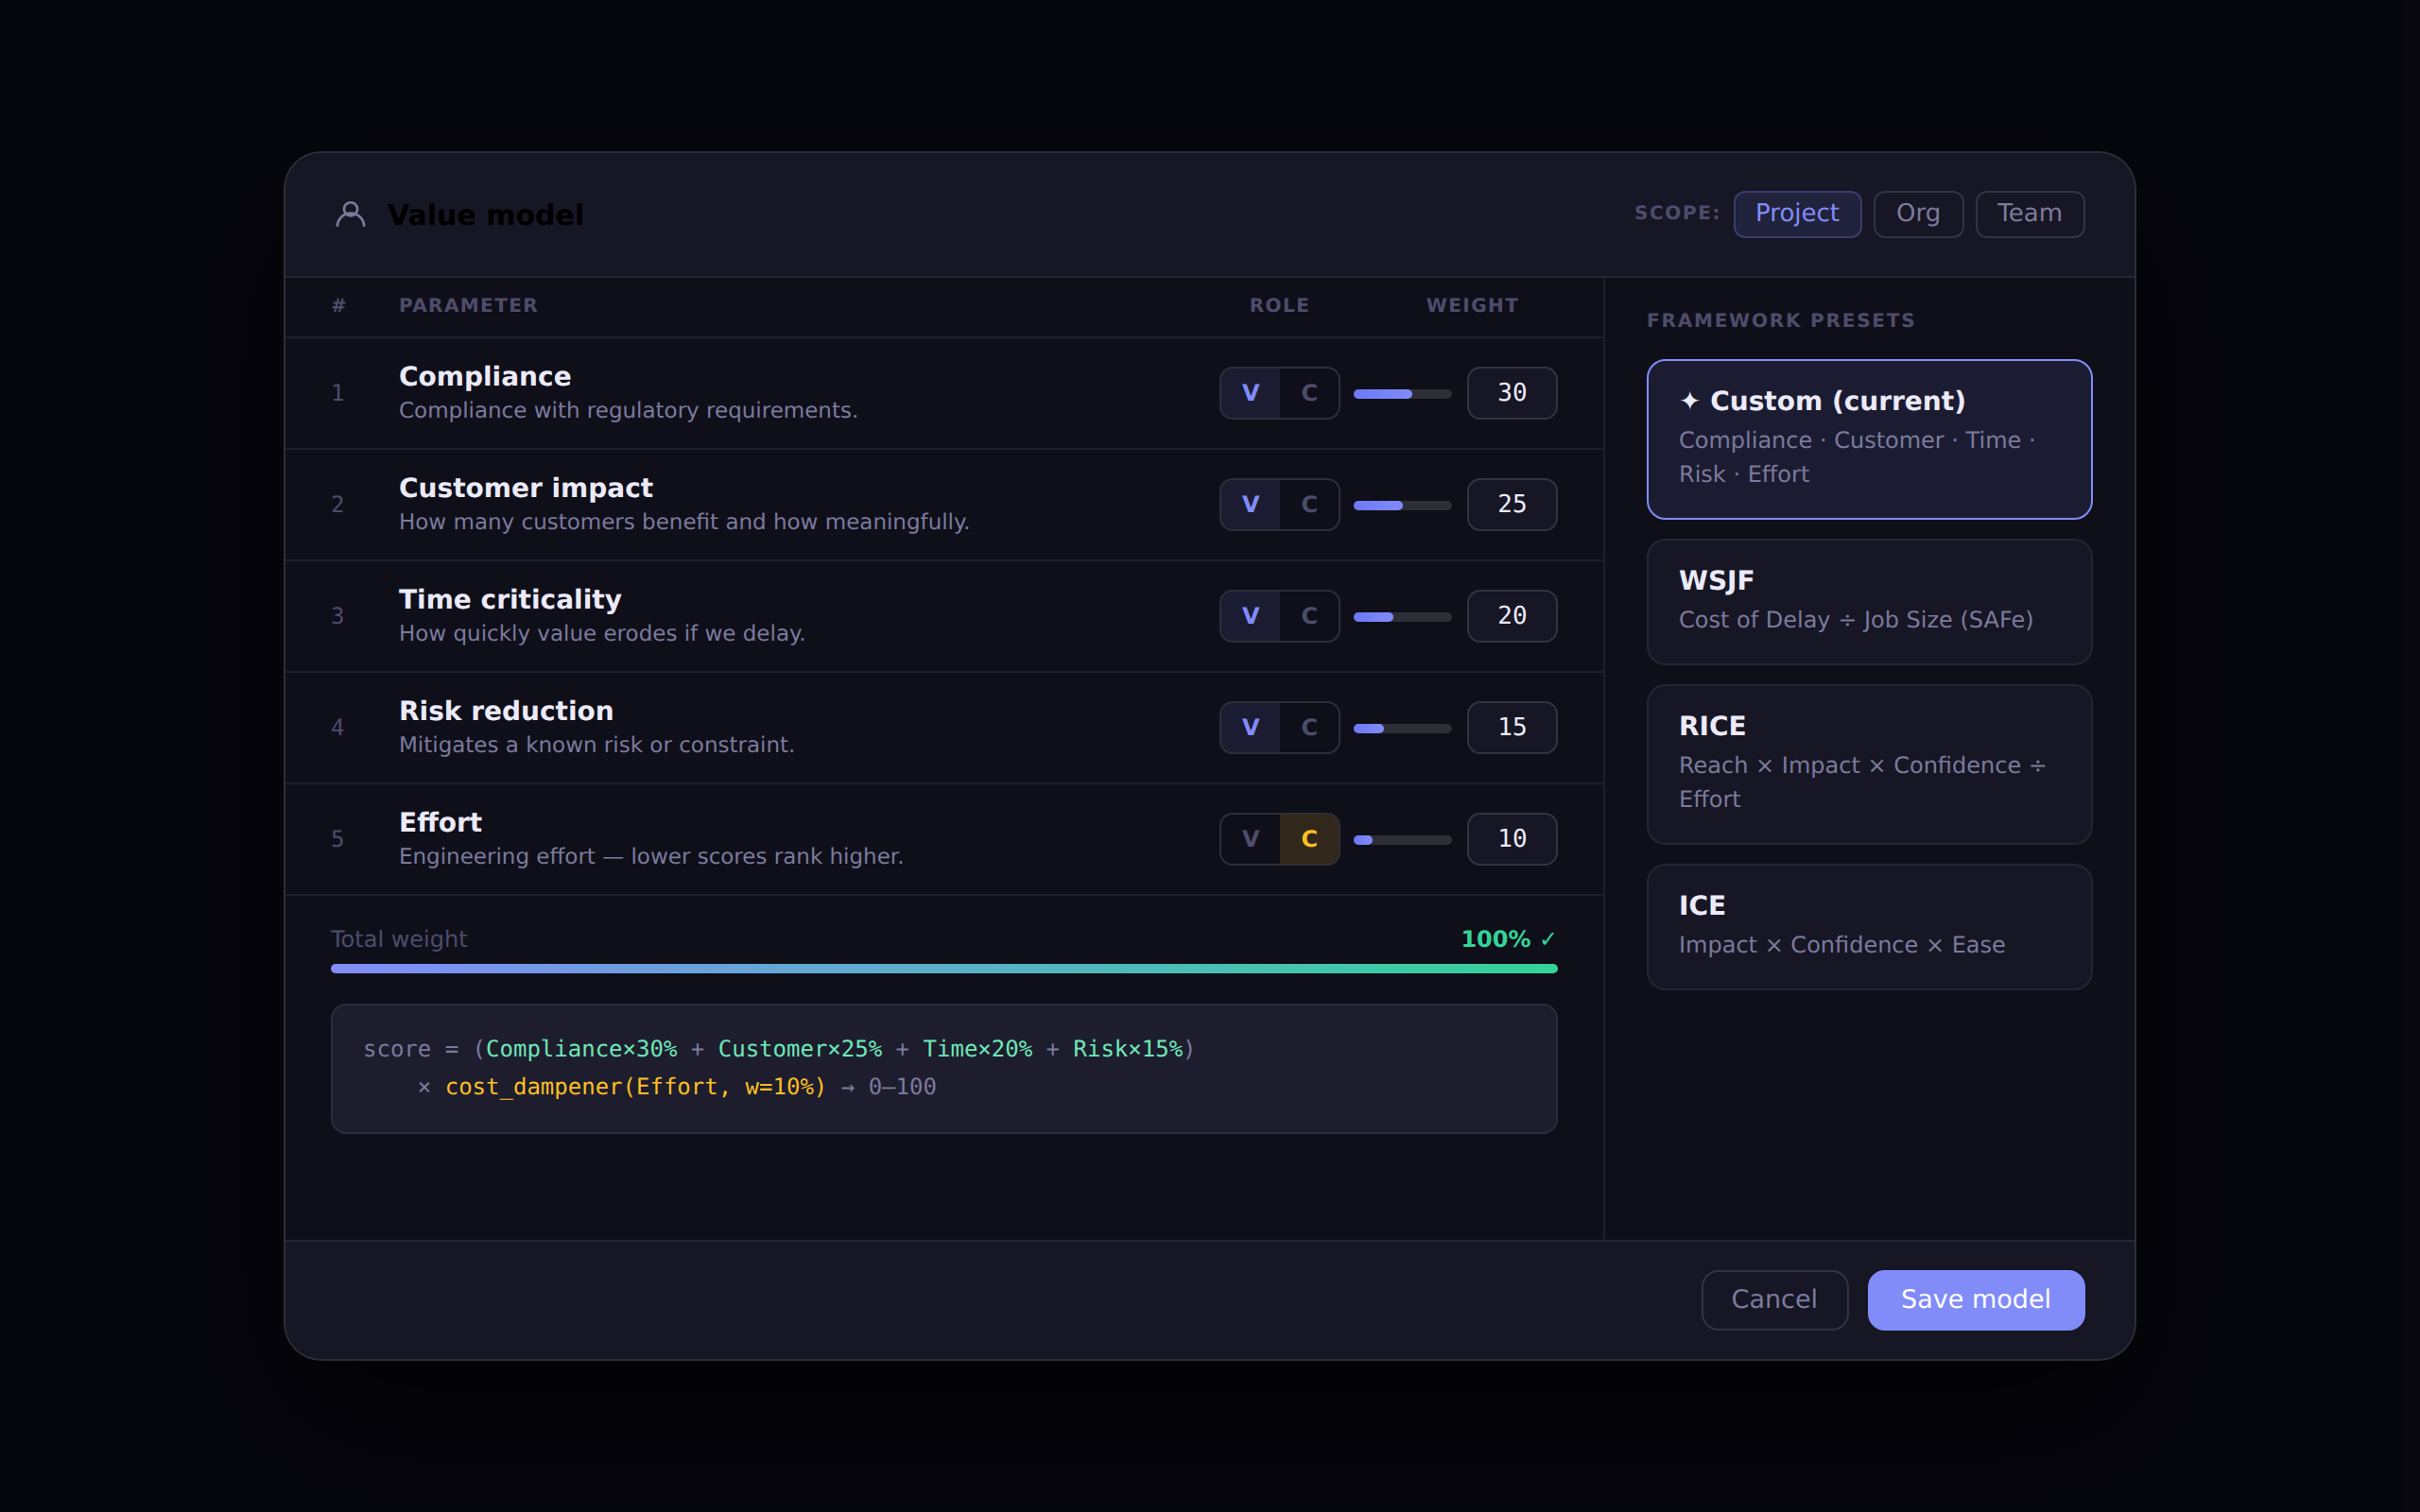Click Save model
Screen dimensions: 2420x1512
(x=1975, y=1300)
